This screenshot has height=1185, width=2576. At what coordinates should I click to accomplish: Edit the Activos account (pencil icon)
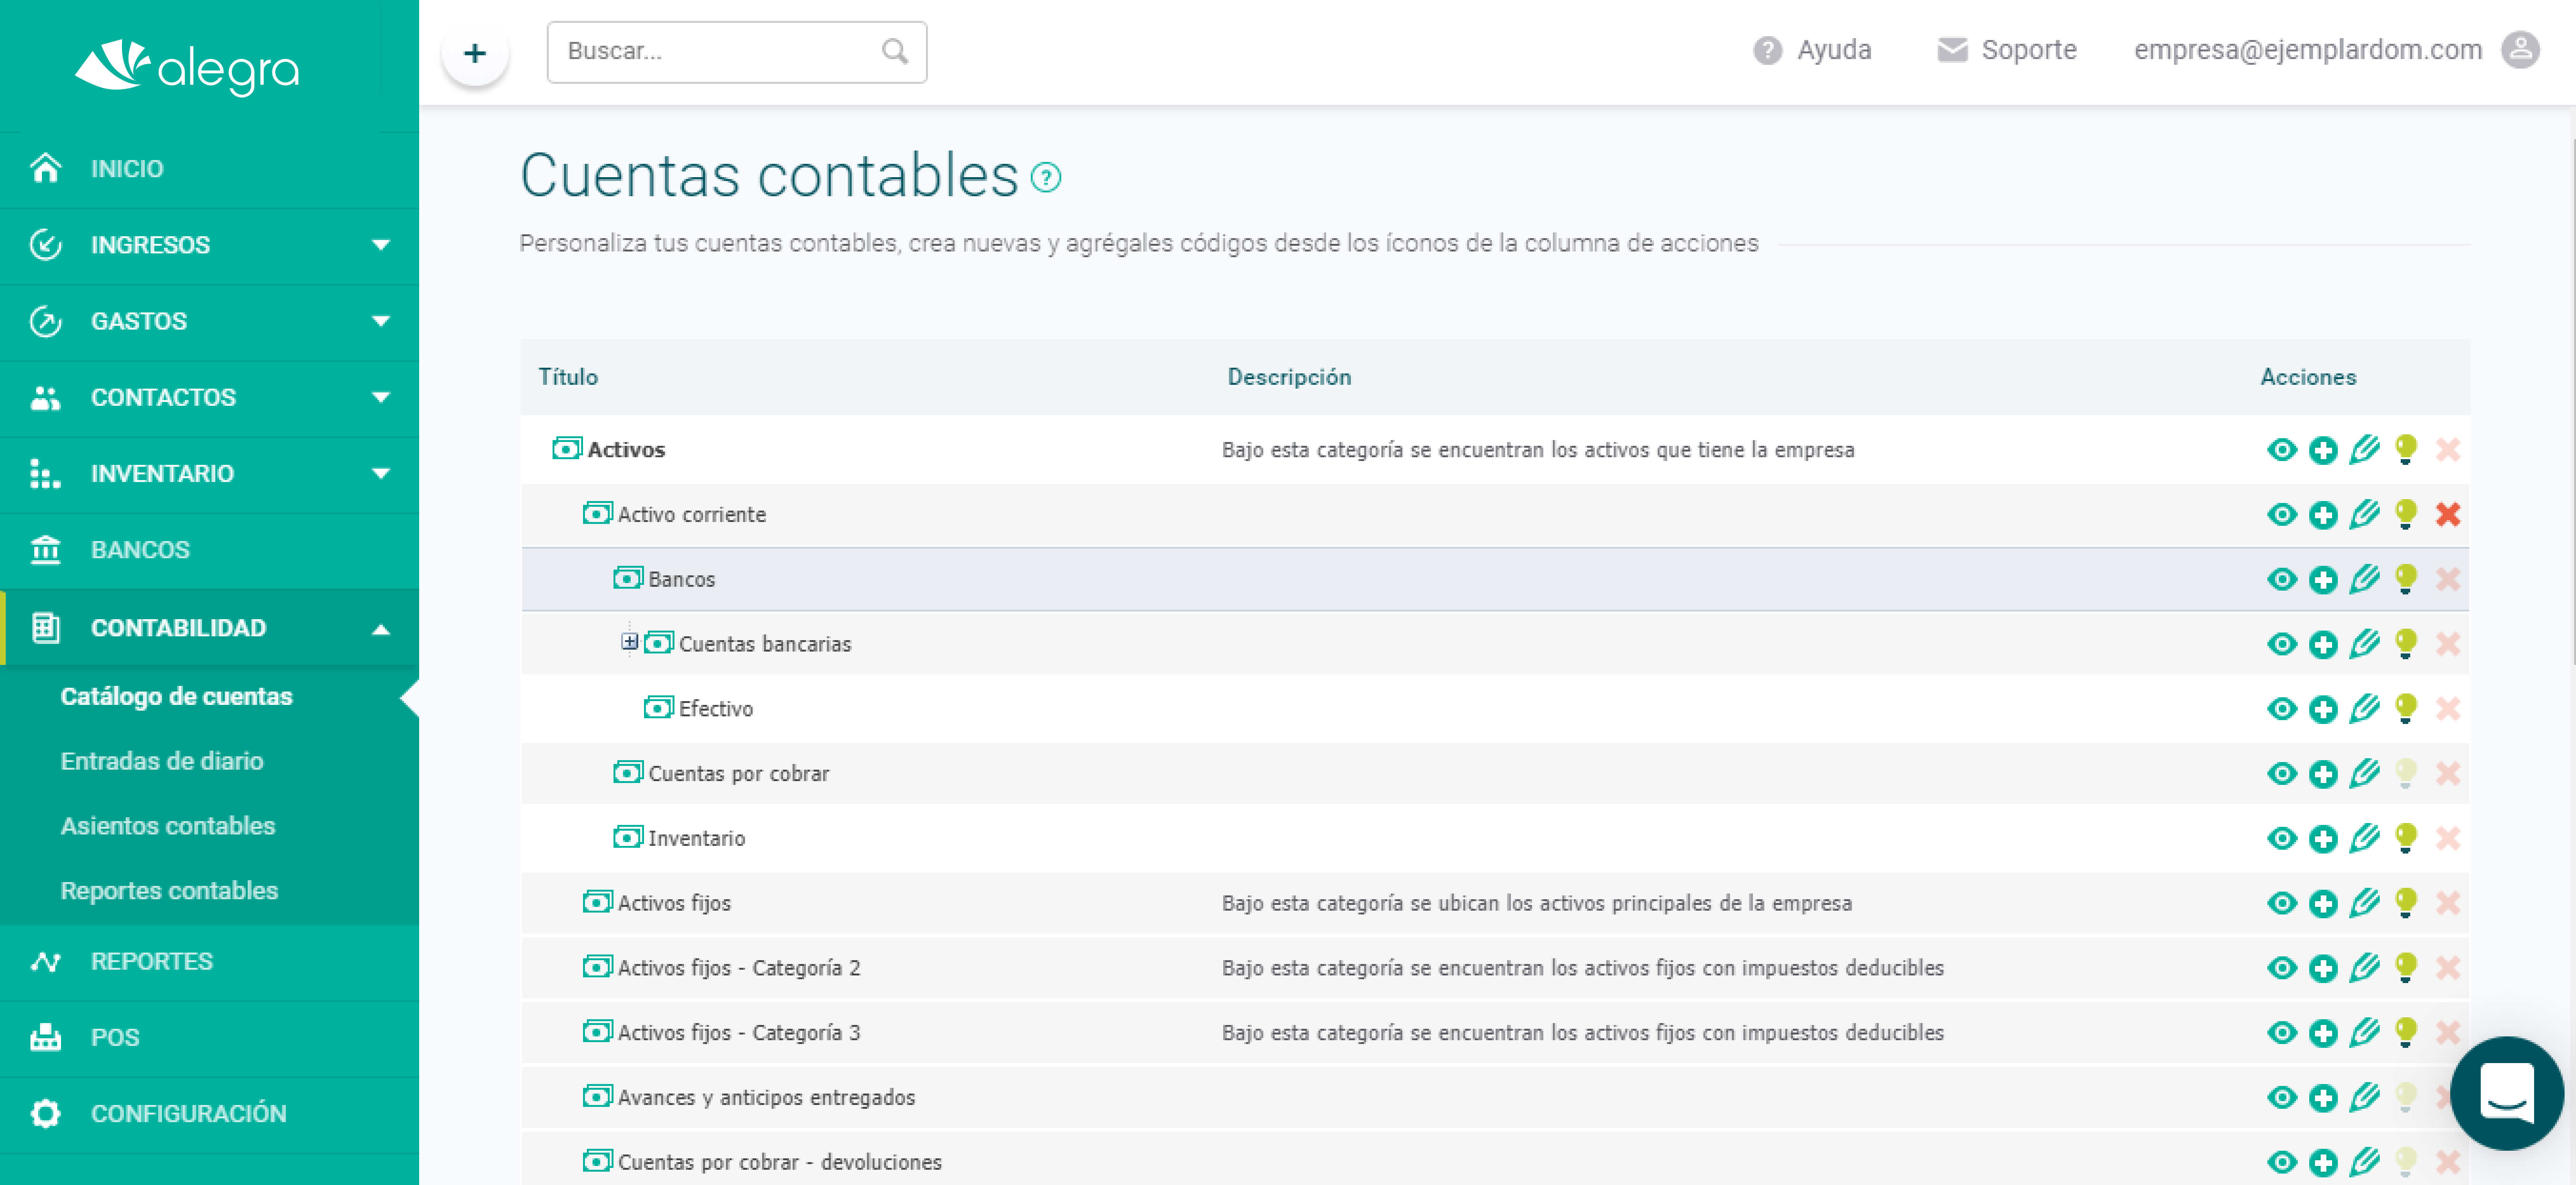pyautogui.click(x=2364, y=450)
